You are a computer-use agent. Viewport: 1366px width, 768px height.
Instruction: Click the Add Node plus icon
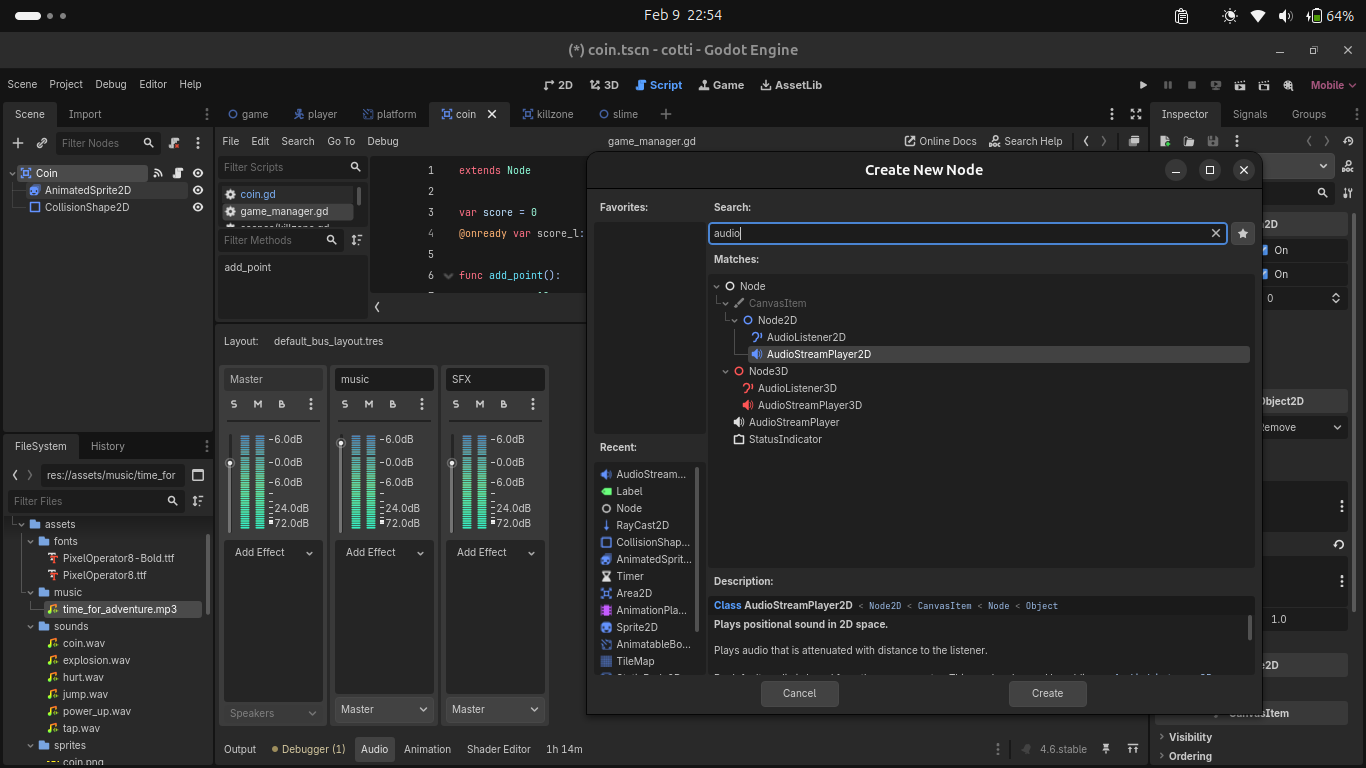[x=18, y=143]
